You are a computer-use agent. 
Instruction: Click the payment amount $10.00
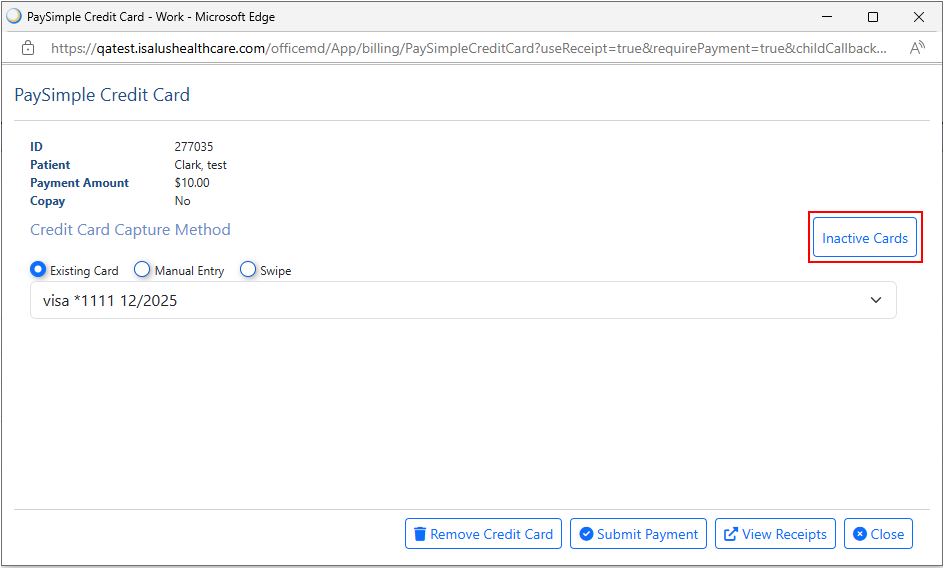point(192,183)
